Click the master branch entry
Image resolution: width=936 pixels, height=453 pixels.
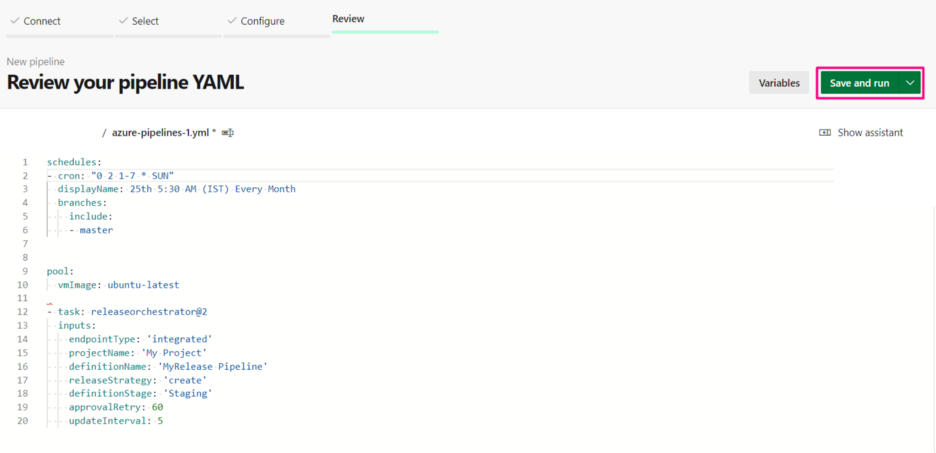(x=96, y=230)
